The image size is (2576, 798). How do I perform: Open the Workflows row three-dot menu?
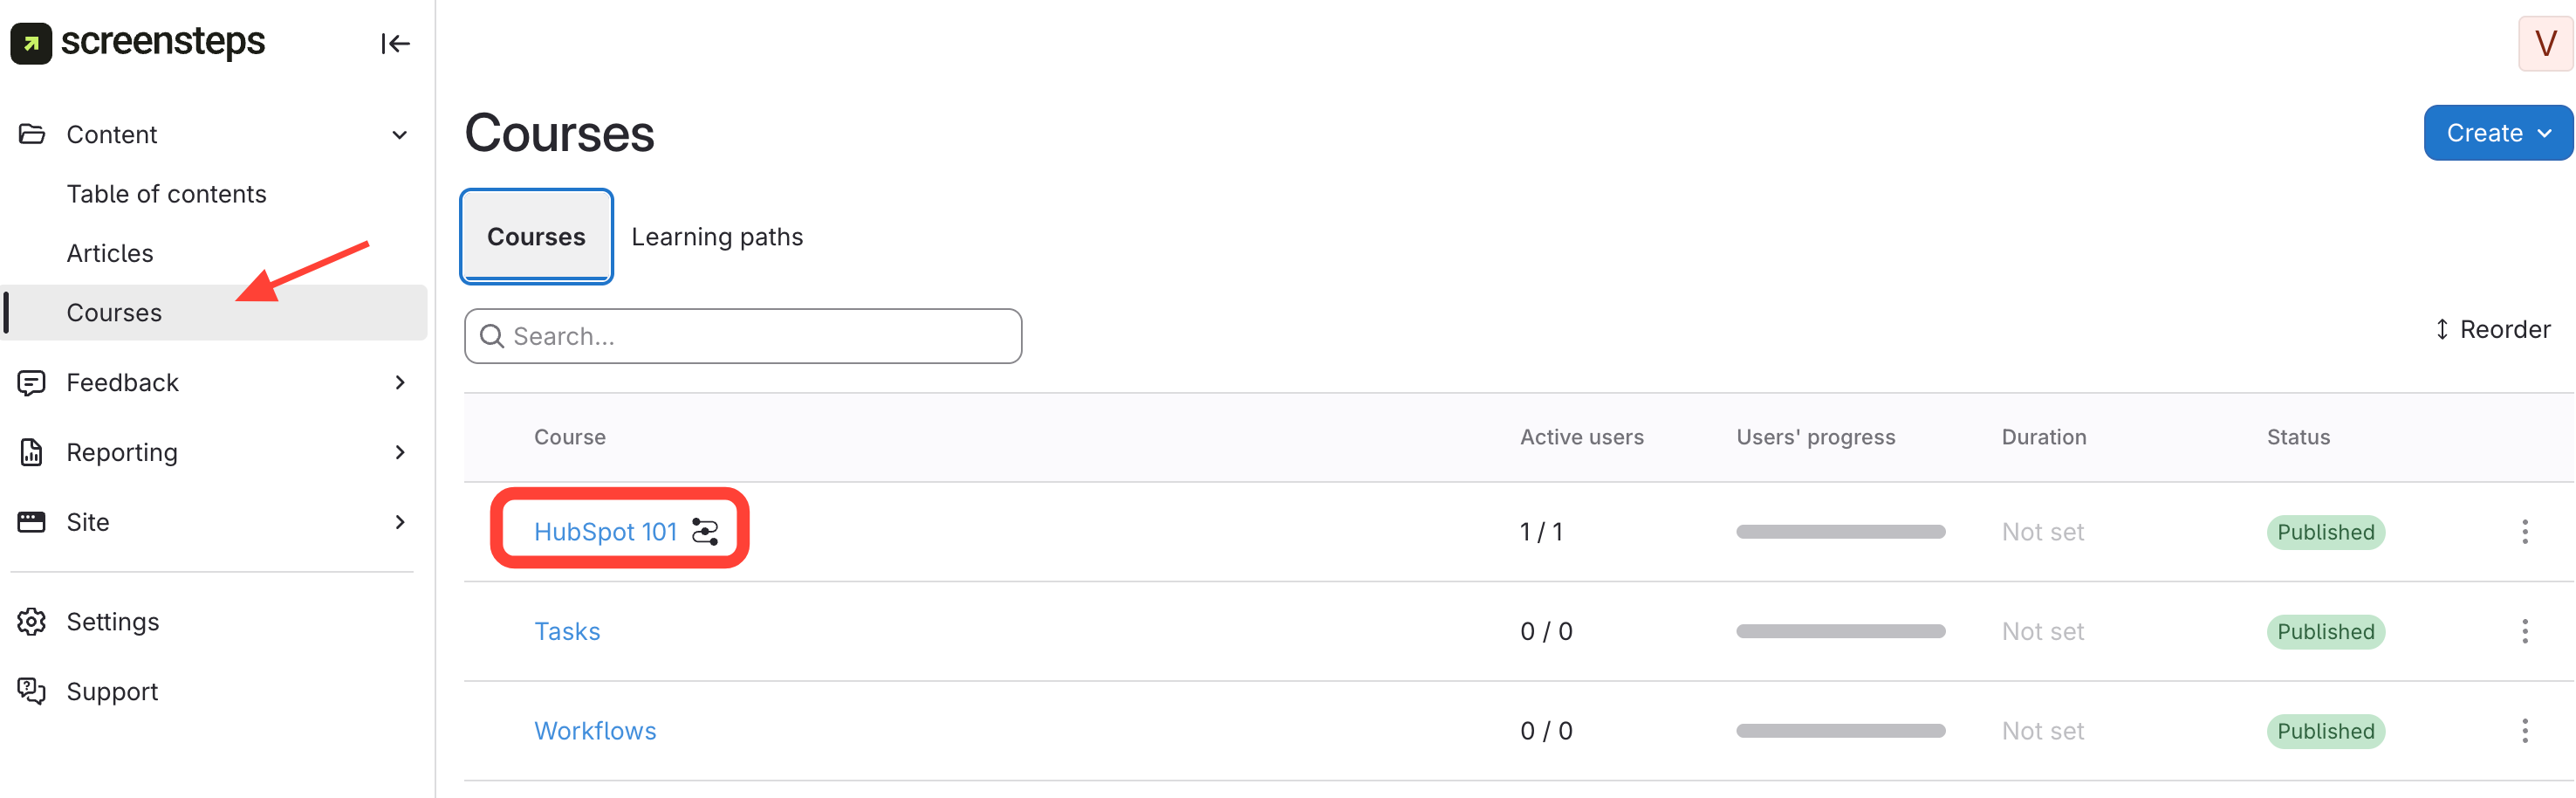tap(2524, 731)
